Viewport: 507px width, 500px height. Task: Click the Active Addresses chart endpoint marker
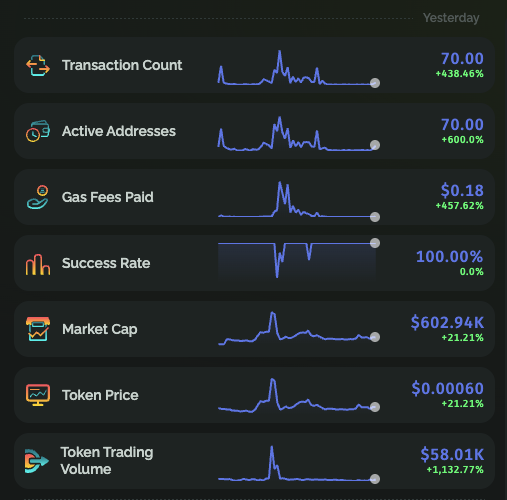pyautogui.click(x=375, y=145)
